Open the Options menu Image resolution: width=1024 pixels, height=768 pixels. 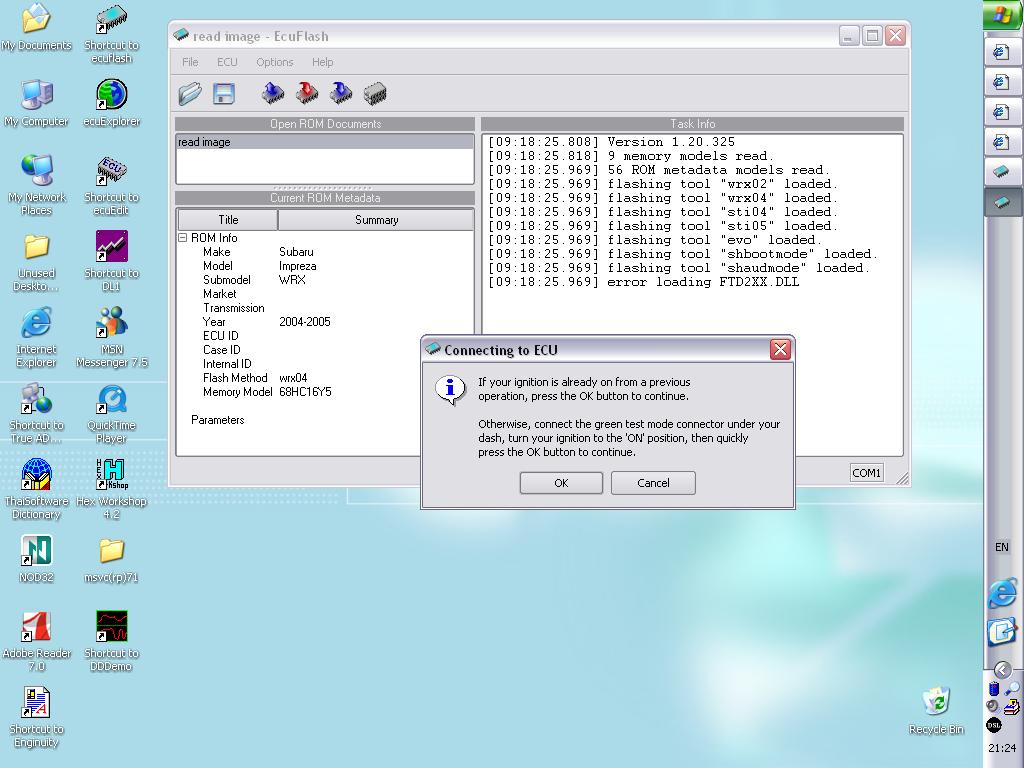(274, 62)
